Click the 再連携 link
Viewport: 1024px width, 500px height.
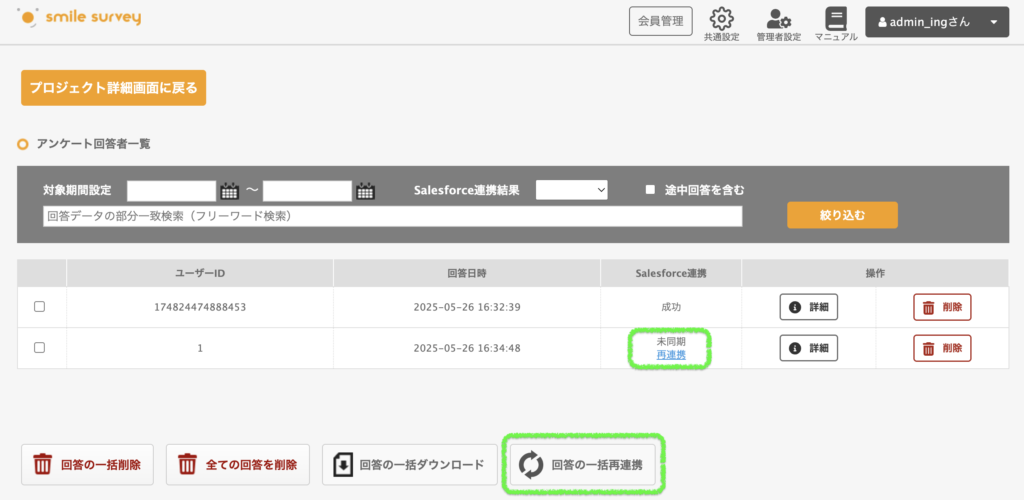click(x=671, y=355)
